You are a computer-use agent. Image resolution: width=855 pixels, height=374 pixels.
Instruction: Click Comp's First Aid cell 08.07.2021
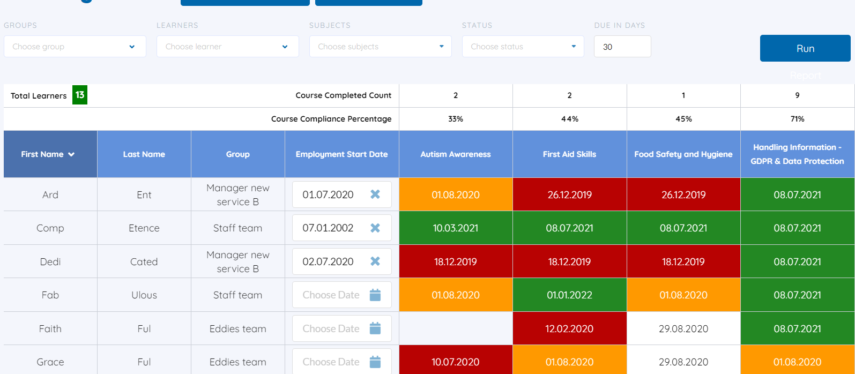[x=570, y=228]
